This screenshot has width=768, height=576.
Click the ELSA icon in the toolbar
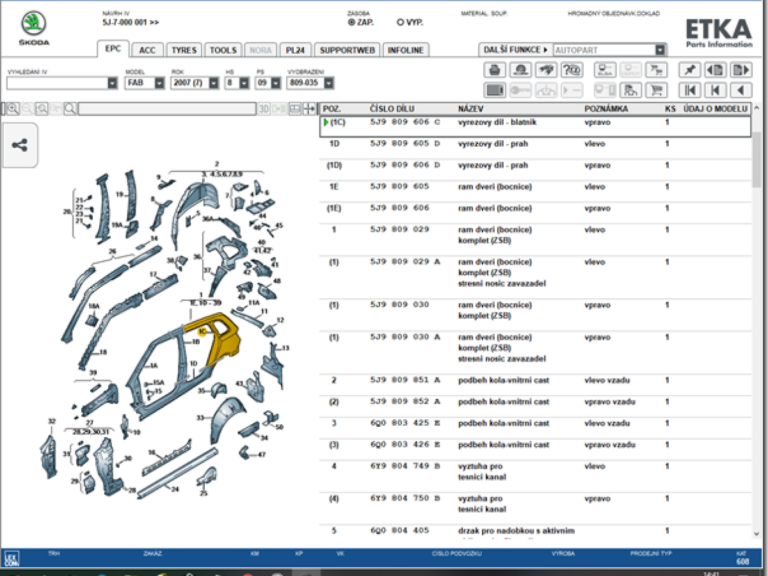pyautogui.click(x=604, y=70)
